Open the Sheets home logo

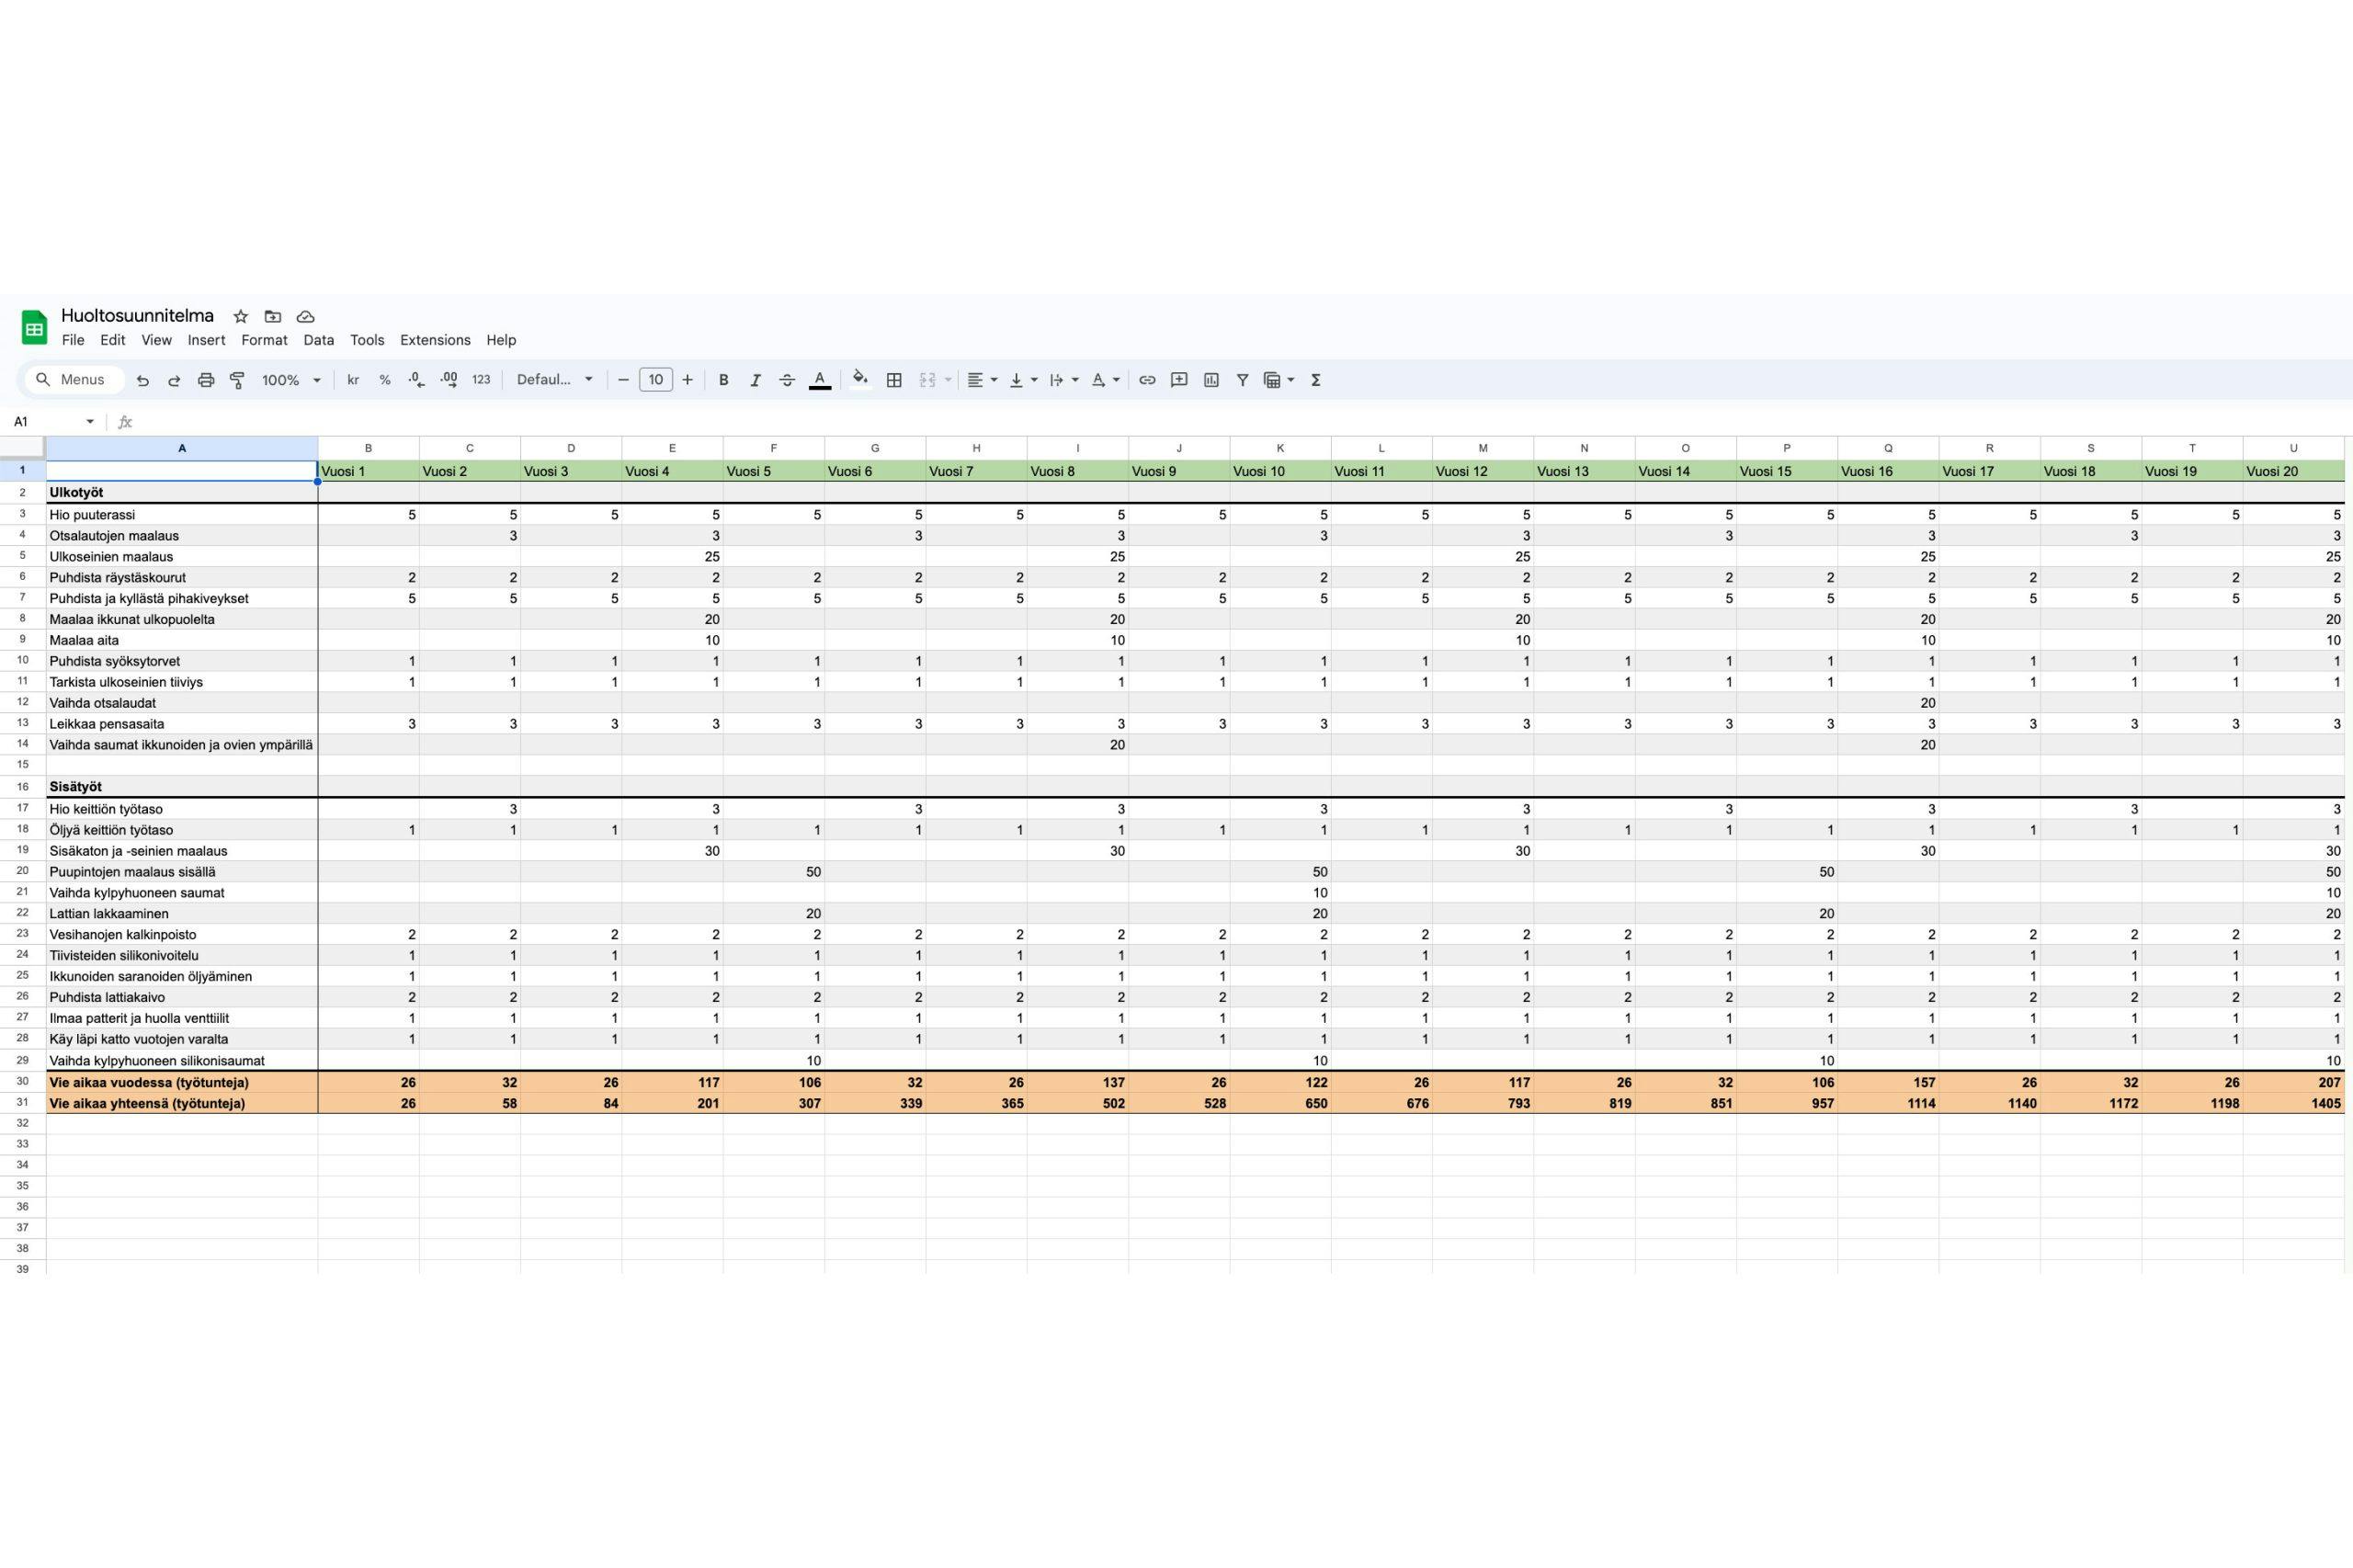(x=34, y=327)
